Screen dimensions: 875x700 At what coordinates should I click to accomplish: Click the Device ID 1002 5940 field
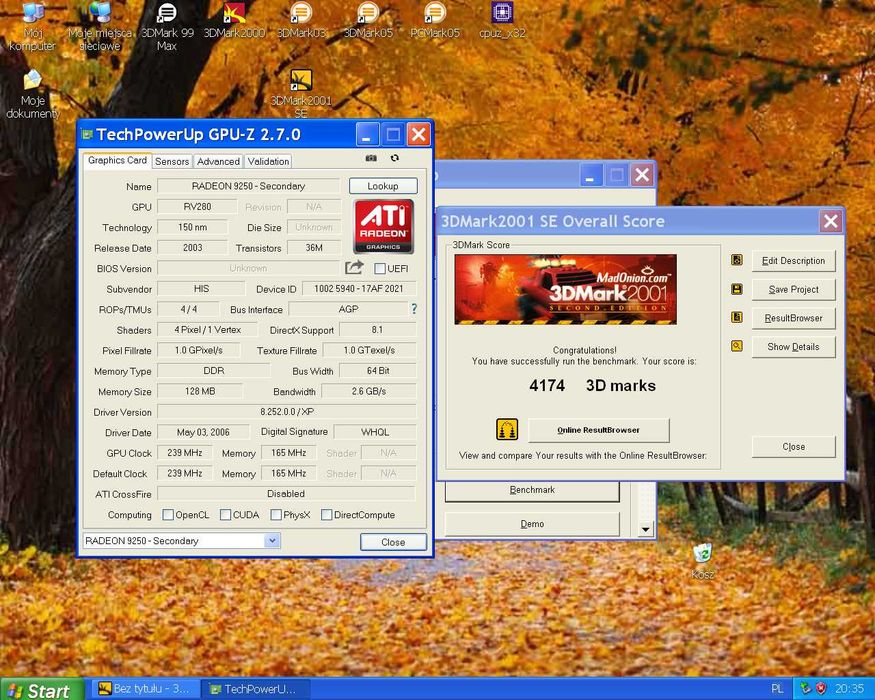click(x=359, y=289)
